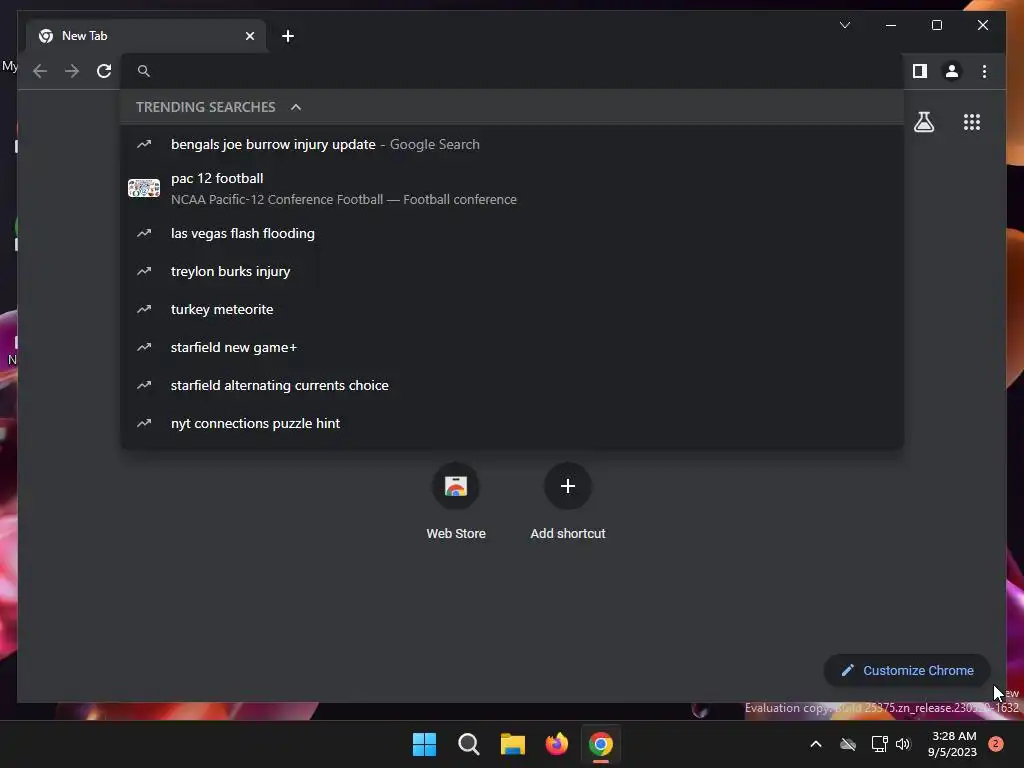This screenshot has height=768, width=1024.
Task: Select 'starfield alternating currents choice' suggestion
Action: point(512,385)
